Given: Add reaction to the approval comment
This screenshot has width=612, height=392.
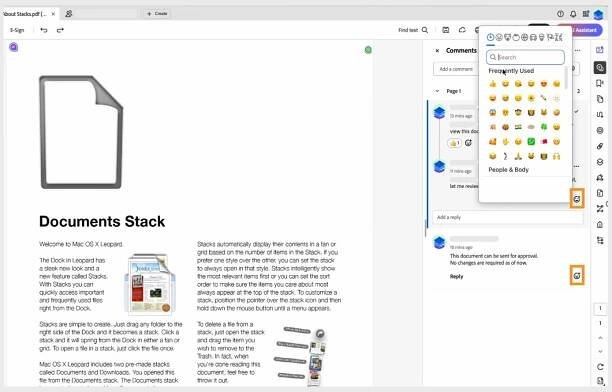Looking at the screenshot, I should (x=577, y=276).
